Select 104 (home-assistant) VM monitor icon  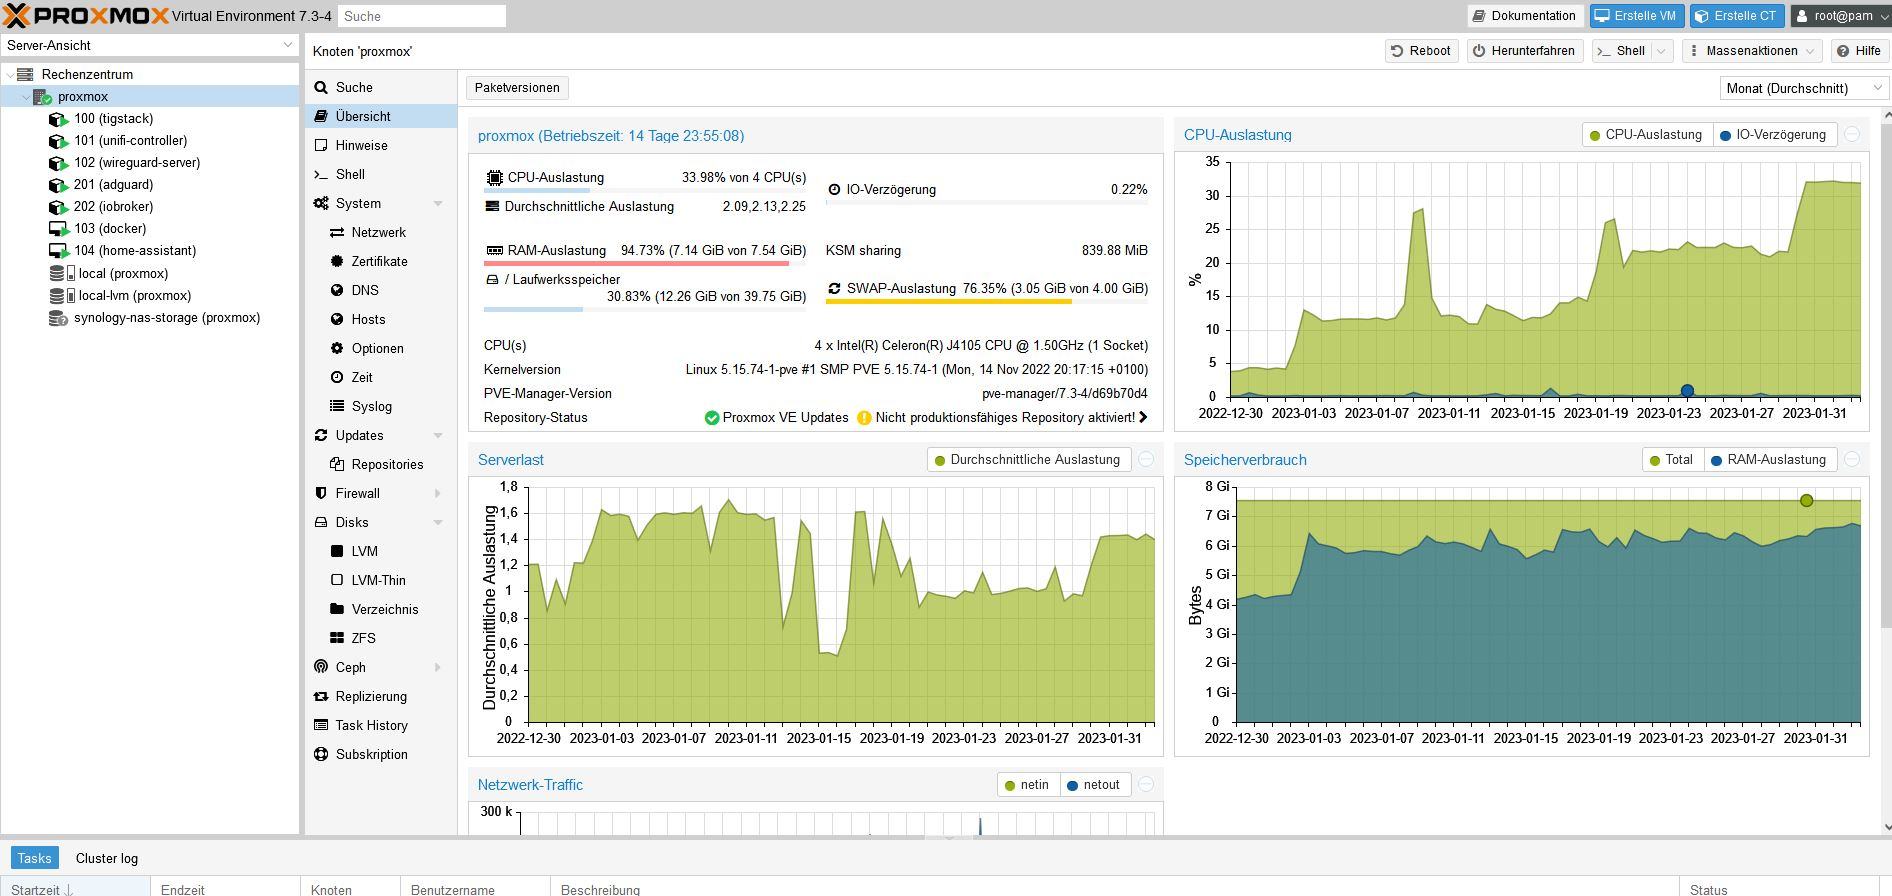click(58, 251)
